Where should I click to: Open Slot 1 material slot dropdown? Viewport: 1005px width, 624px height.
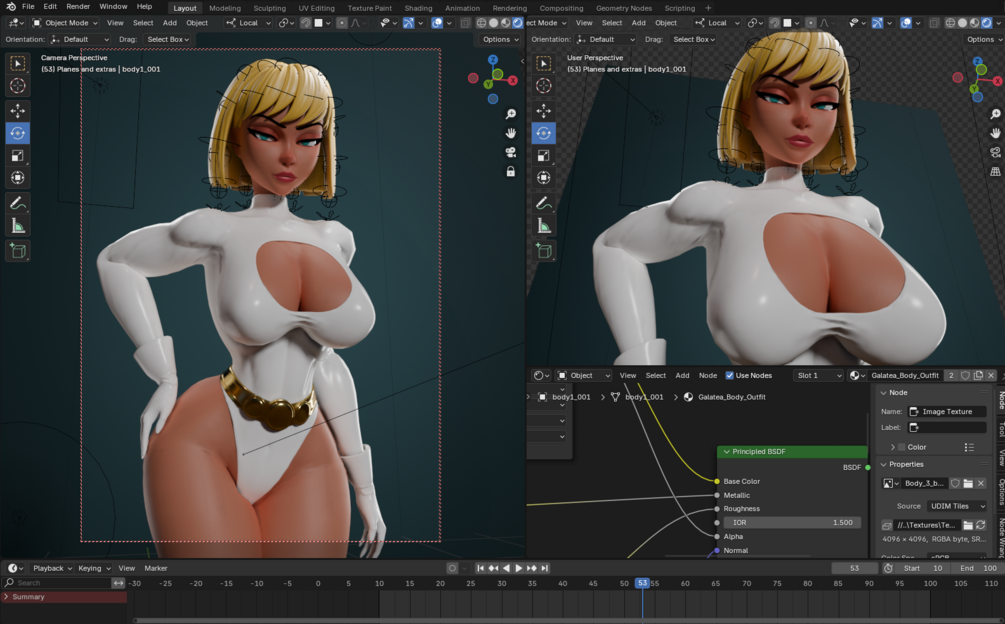818,375
